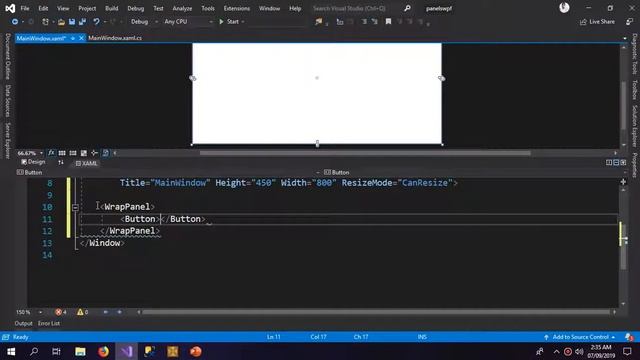Switch to the XAML pane tab

coord(87,163)
